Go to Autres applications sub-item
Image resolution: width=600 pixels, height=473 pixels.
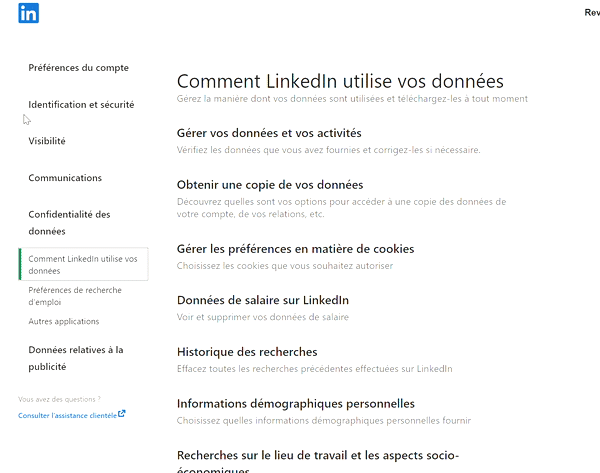point(64,321)
